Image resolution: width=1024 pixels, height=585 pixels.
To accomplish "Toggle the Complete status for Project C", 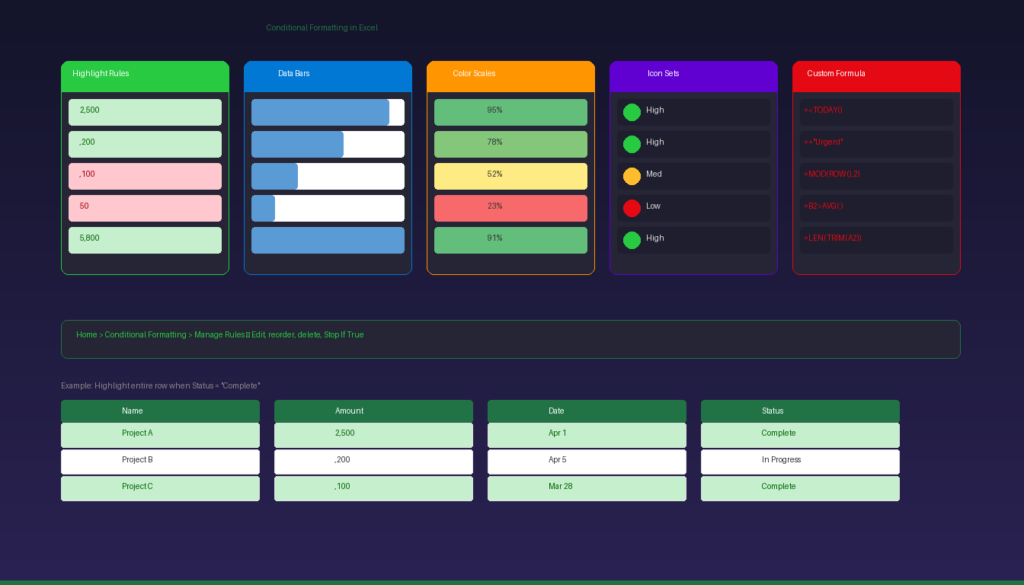I will point(799,487).
